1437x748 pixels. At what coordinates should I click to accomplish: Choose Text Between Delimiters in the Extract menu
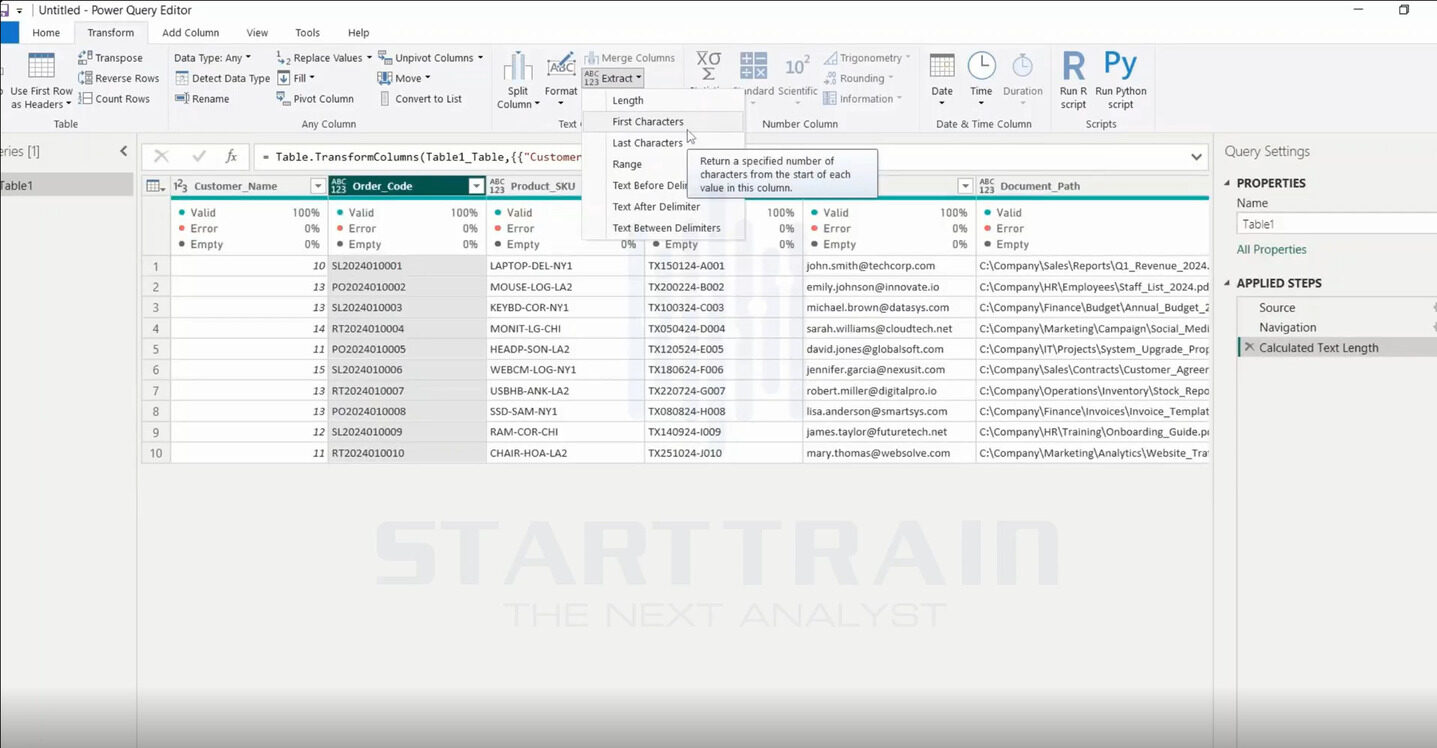pyautogui.click(x=664, y=228)
